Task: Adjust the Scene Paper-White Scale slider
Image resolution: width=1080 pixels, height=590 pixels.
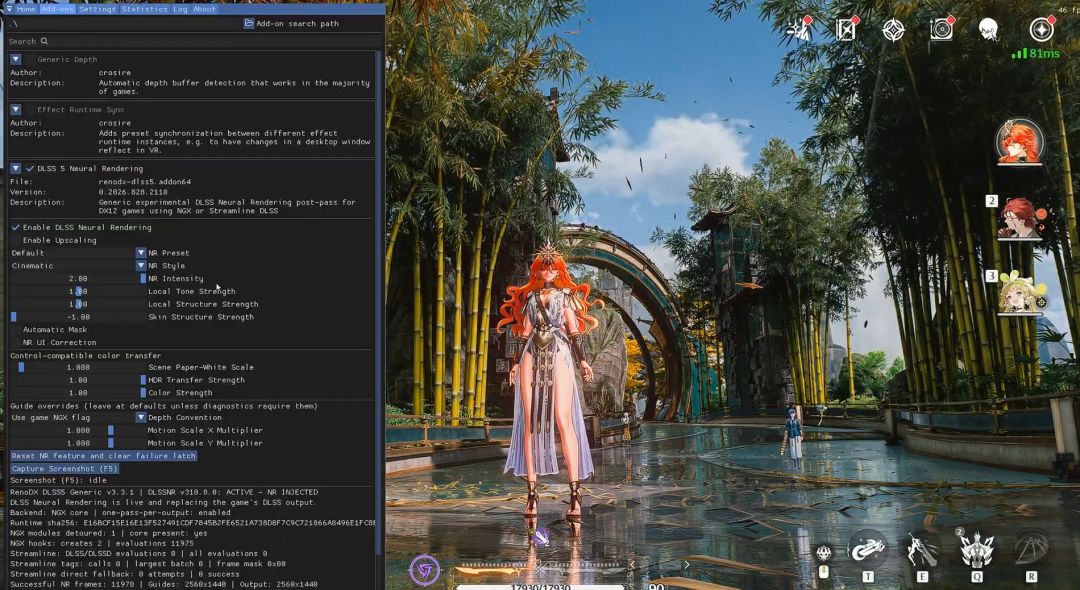Action: [78, 368]
